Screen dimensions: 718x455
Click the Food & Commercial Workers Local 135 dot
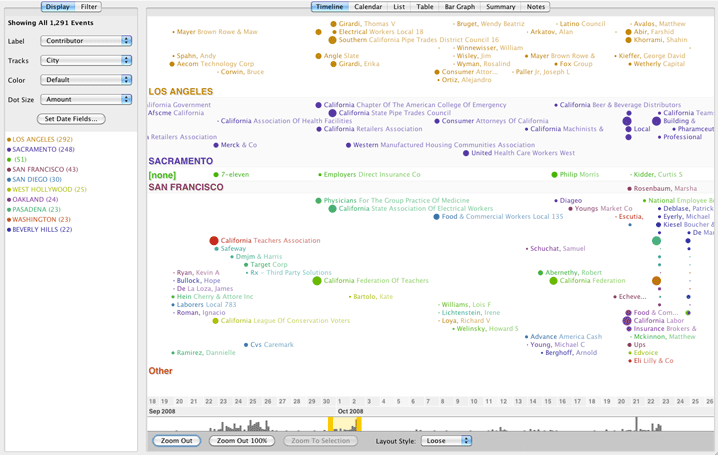pyautogui.click(x=436, y=217)
